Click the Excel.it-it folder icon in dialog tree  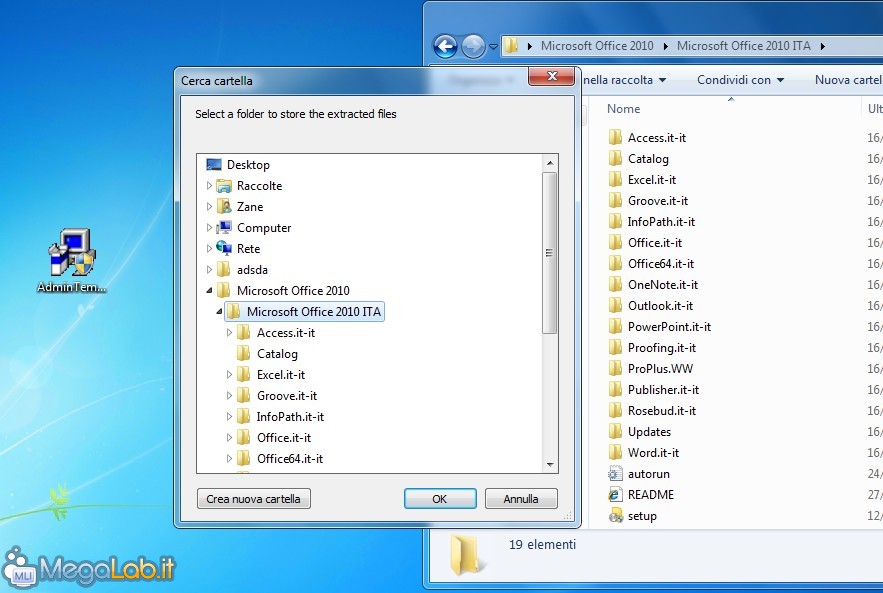(x=244, y=374)
